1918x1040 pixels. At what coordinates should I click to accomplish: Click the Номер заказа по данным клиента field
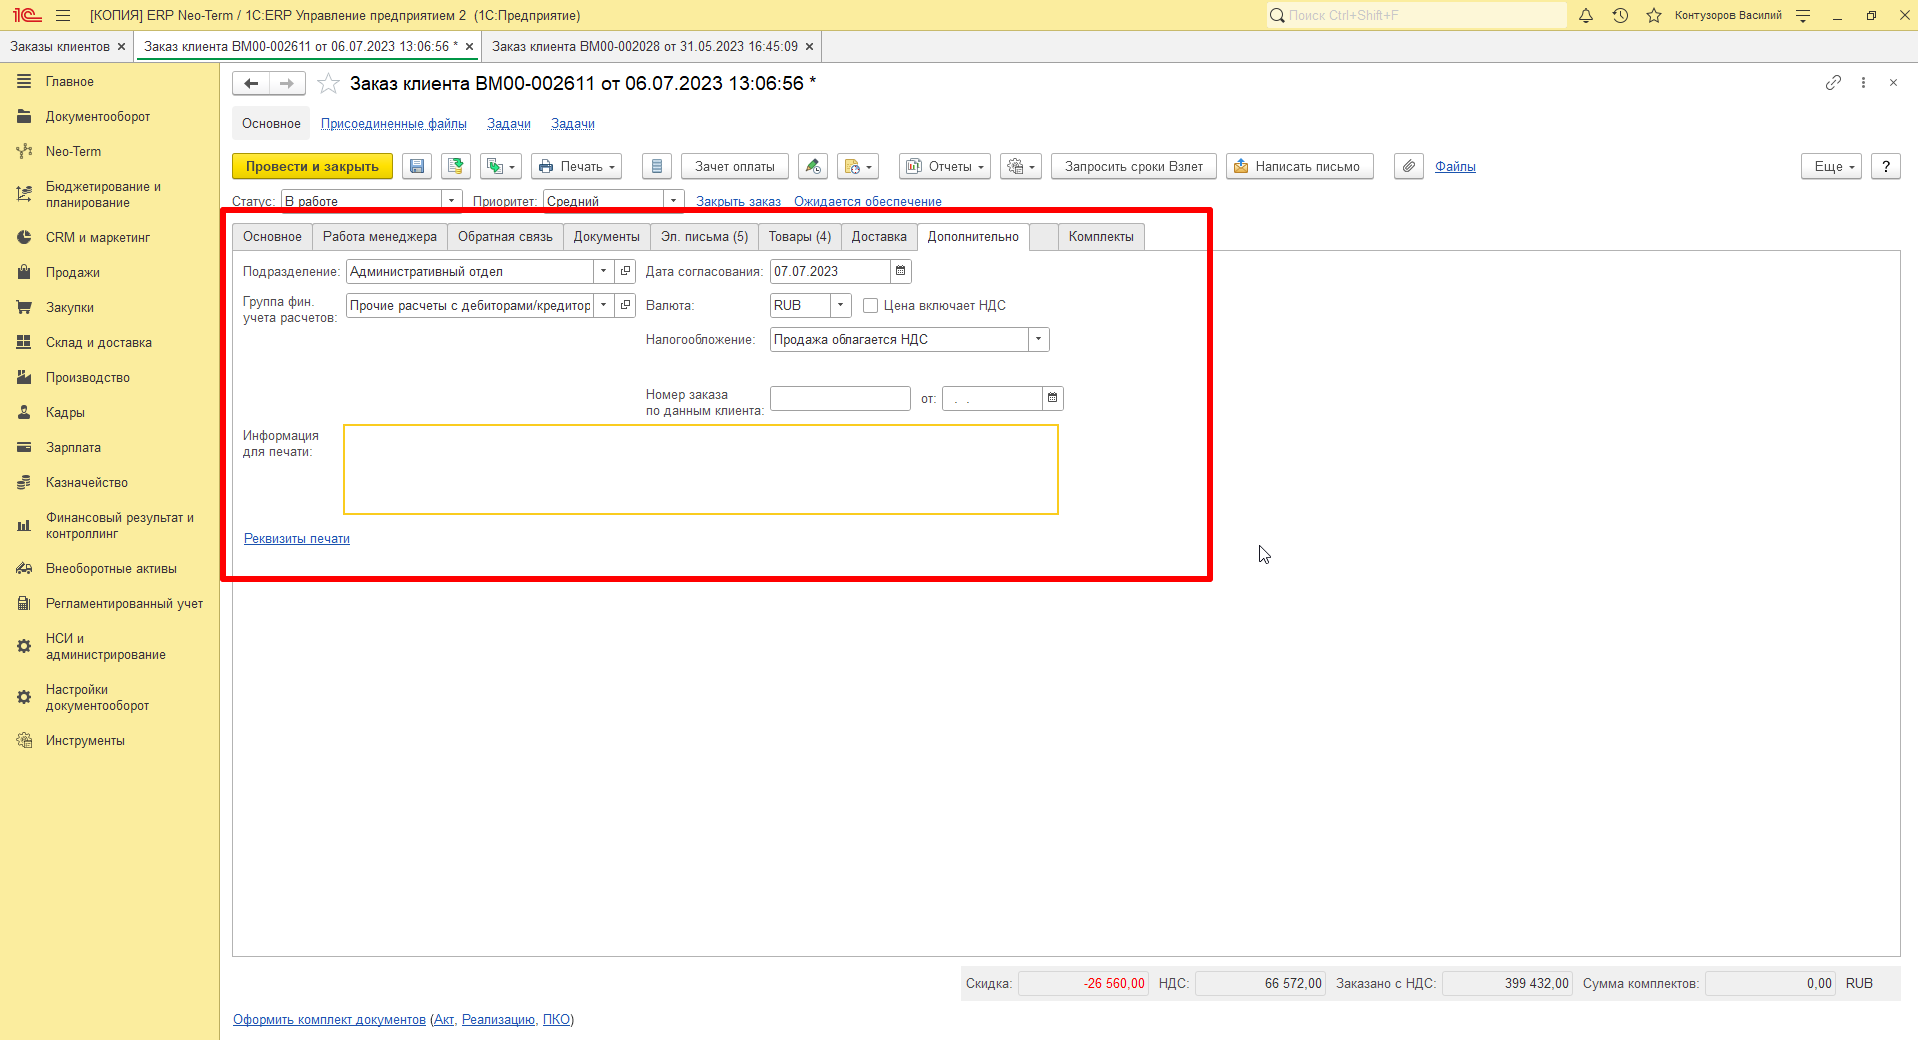840,398
